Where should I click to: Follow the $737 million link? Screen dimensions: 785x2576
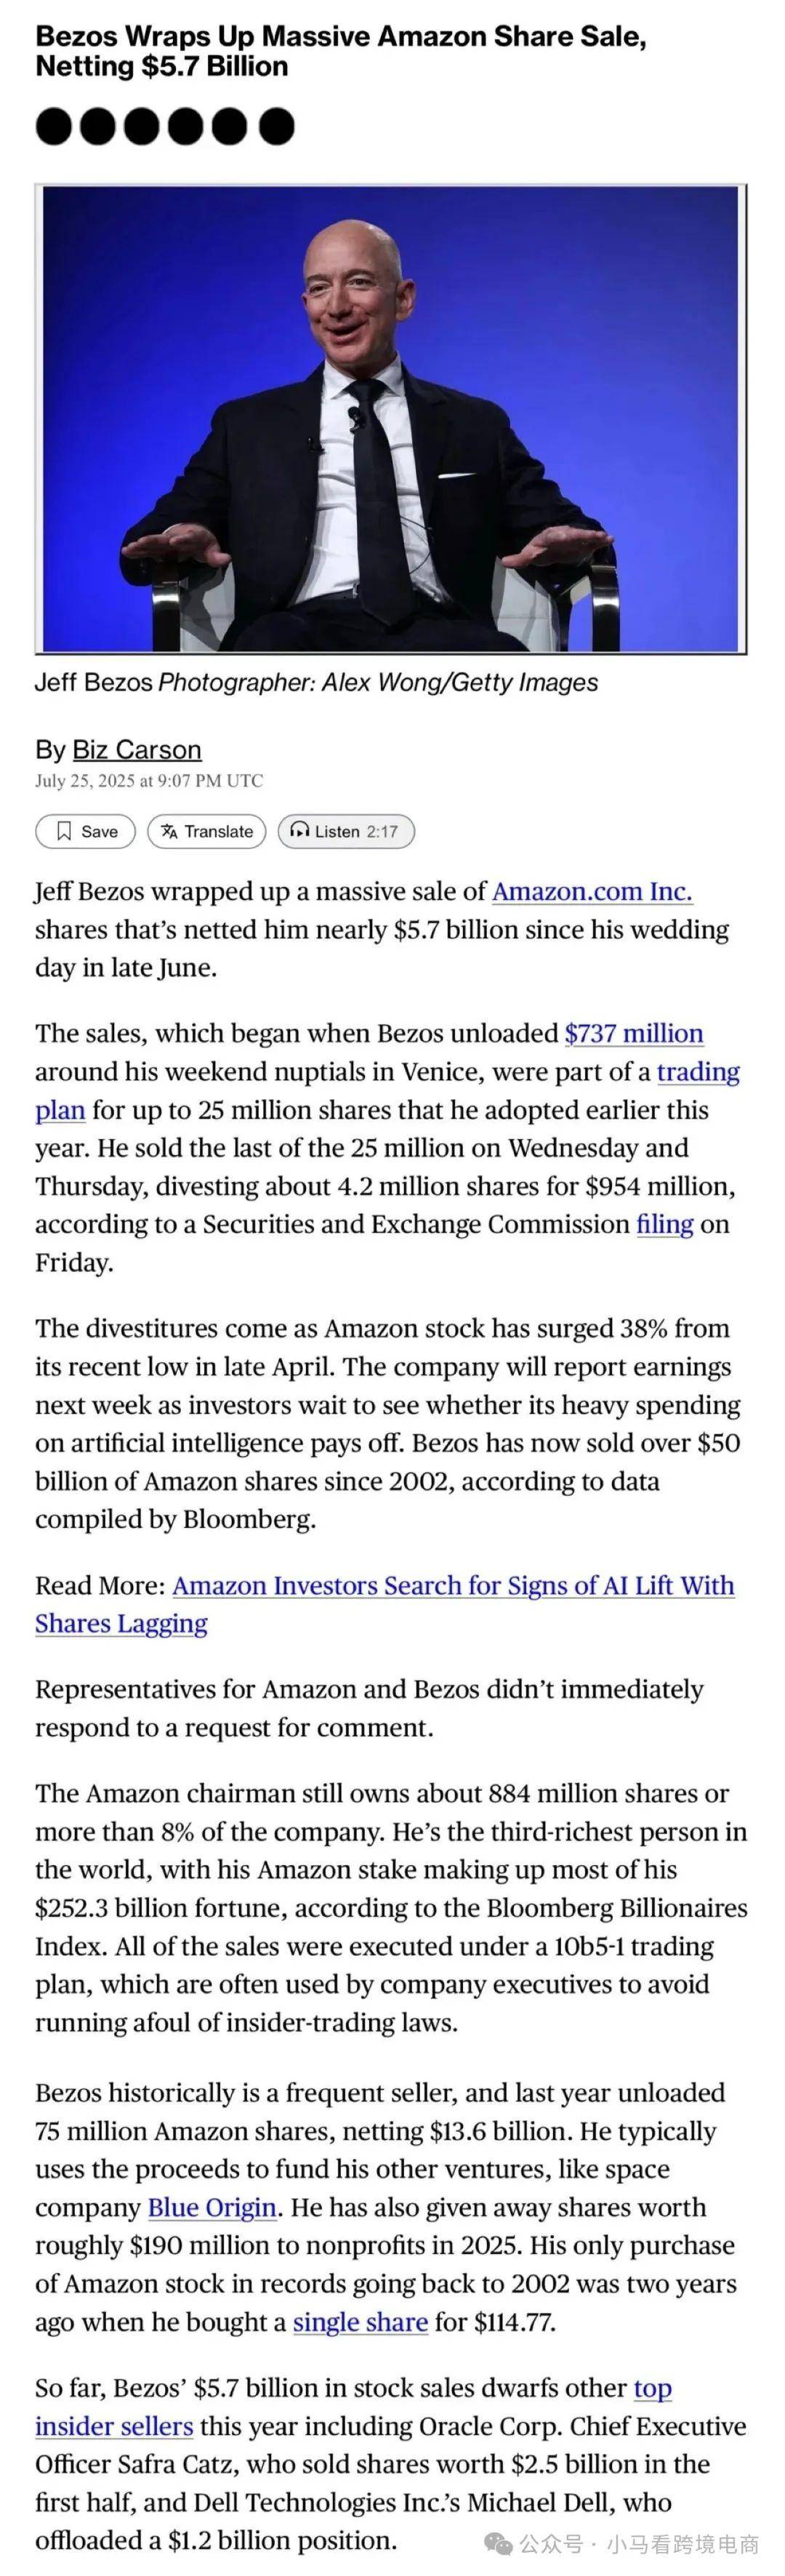pyautogui.click(x=634, y=1033)
